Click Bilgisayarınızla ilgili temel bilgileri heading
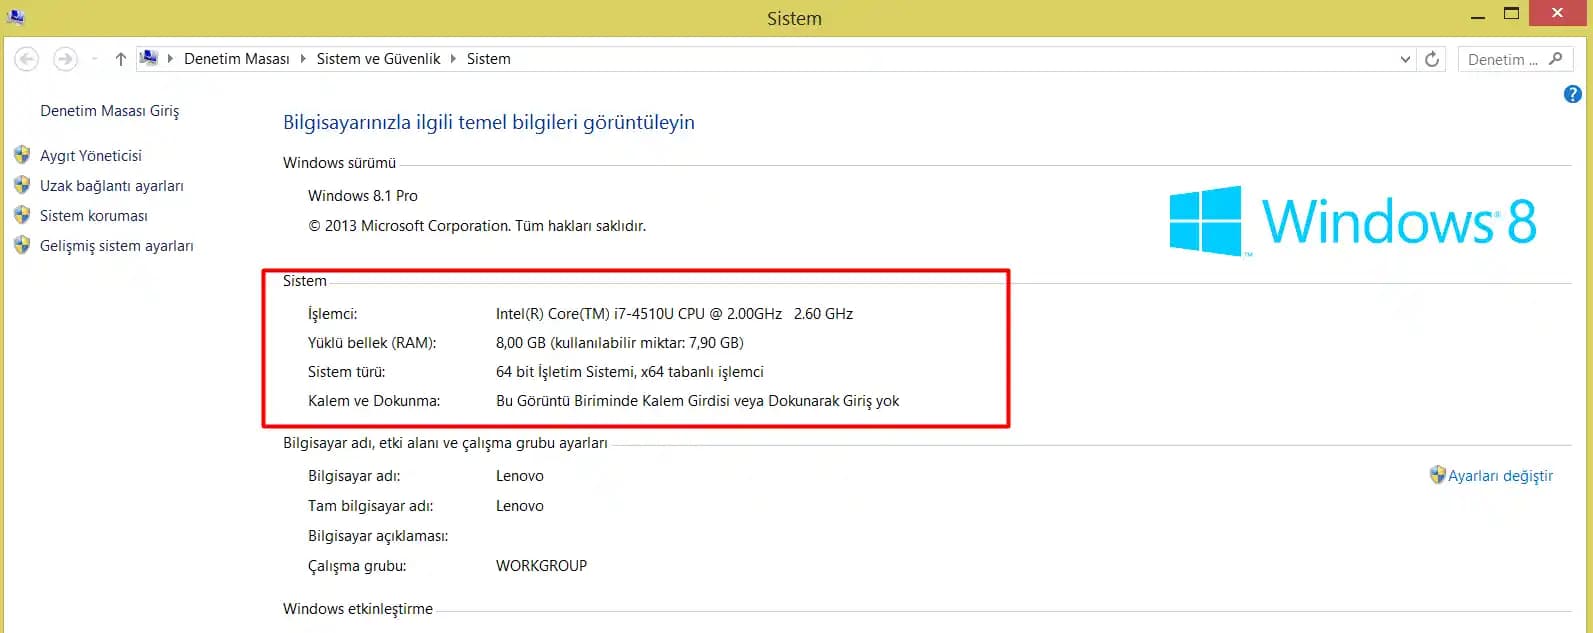The height and width of the screenshot is (633, 1593). [x=489, y=123]
